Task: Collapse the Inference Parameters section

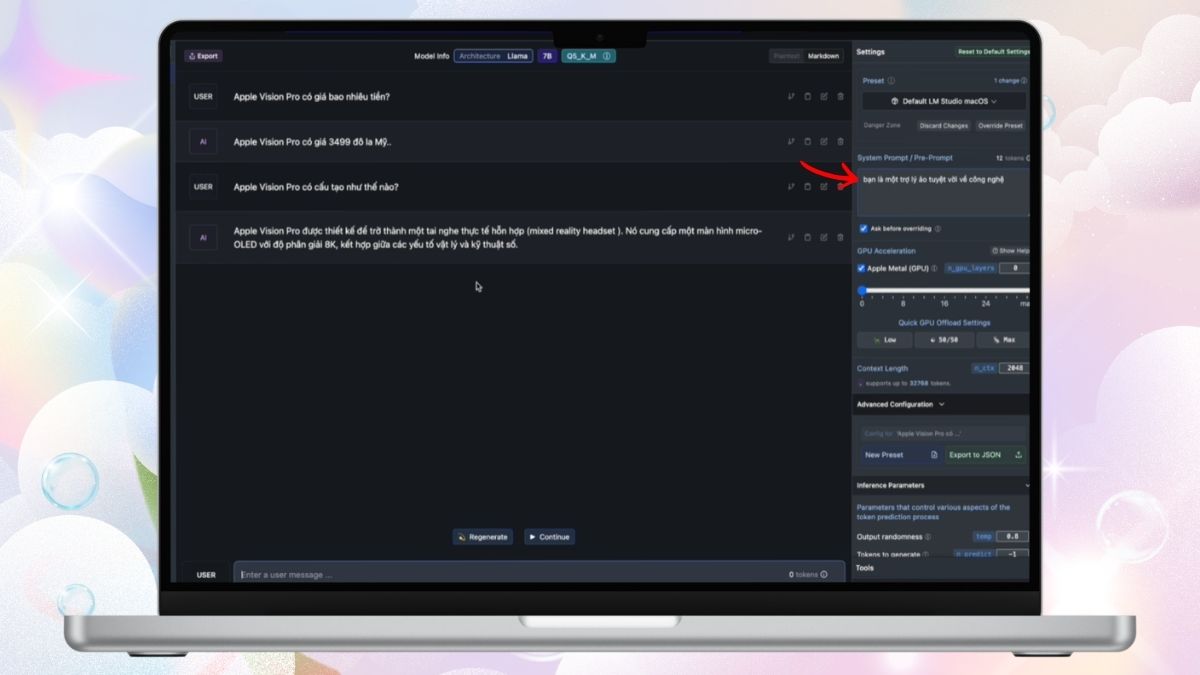Action: pyautogui.click(x=942, y=486)
